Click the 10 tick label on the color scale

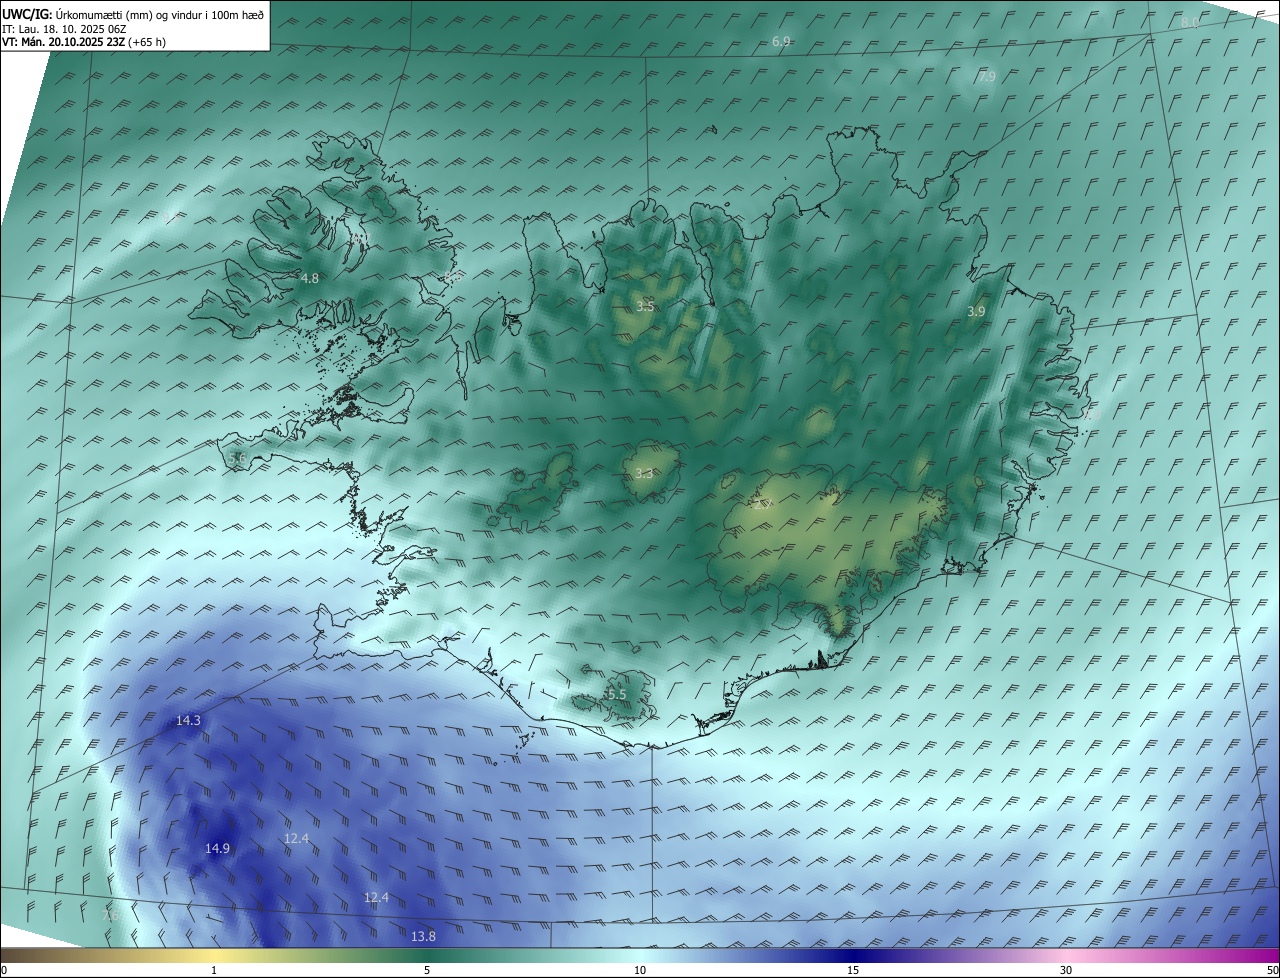[640, 970]
